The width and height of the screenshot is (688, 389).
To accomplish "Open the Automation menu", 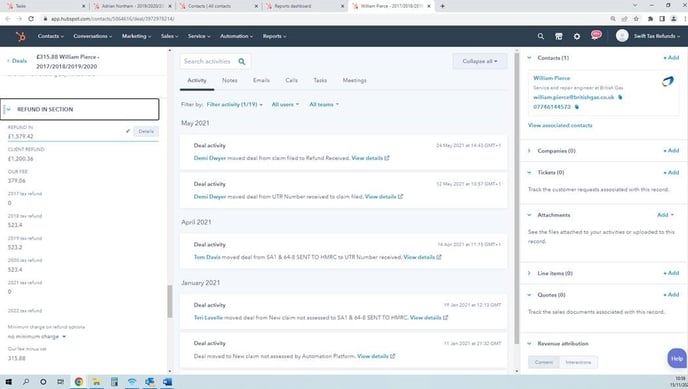I will coord(236,36).
